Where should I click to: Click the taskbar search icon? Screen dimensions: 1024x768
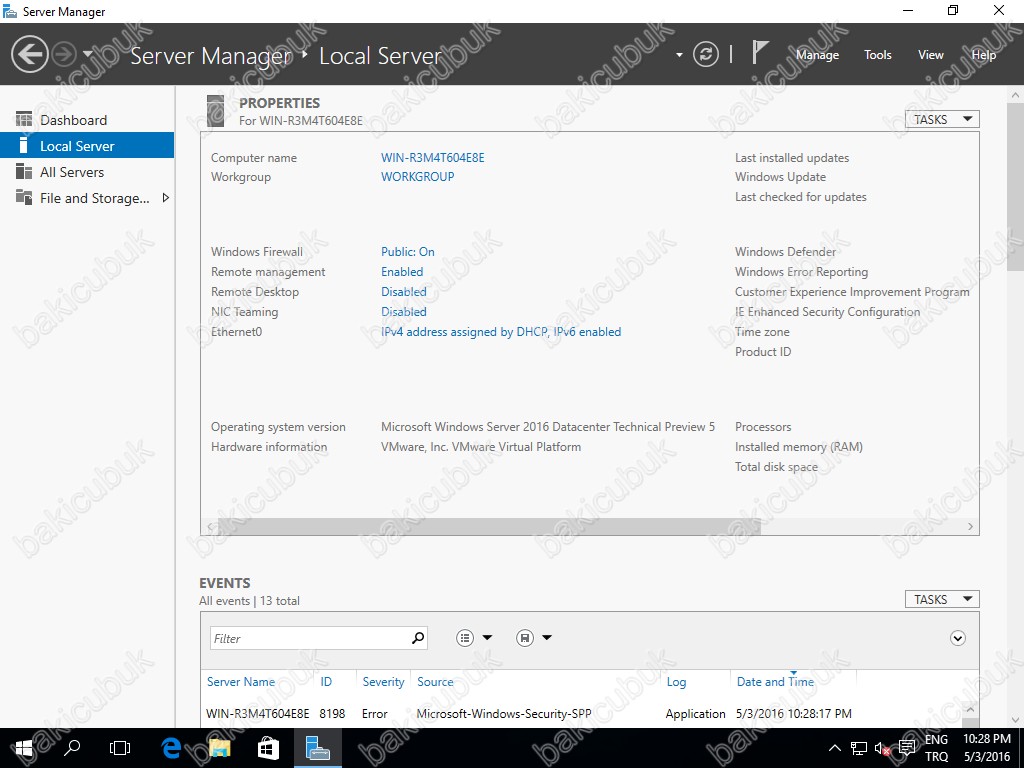(72, 748)
